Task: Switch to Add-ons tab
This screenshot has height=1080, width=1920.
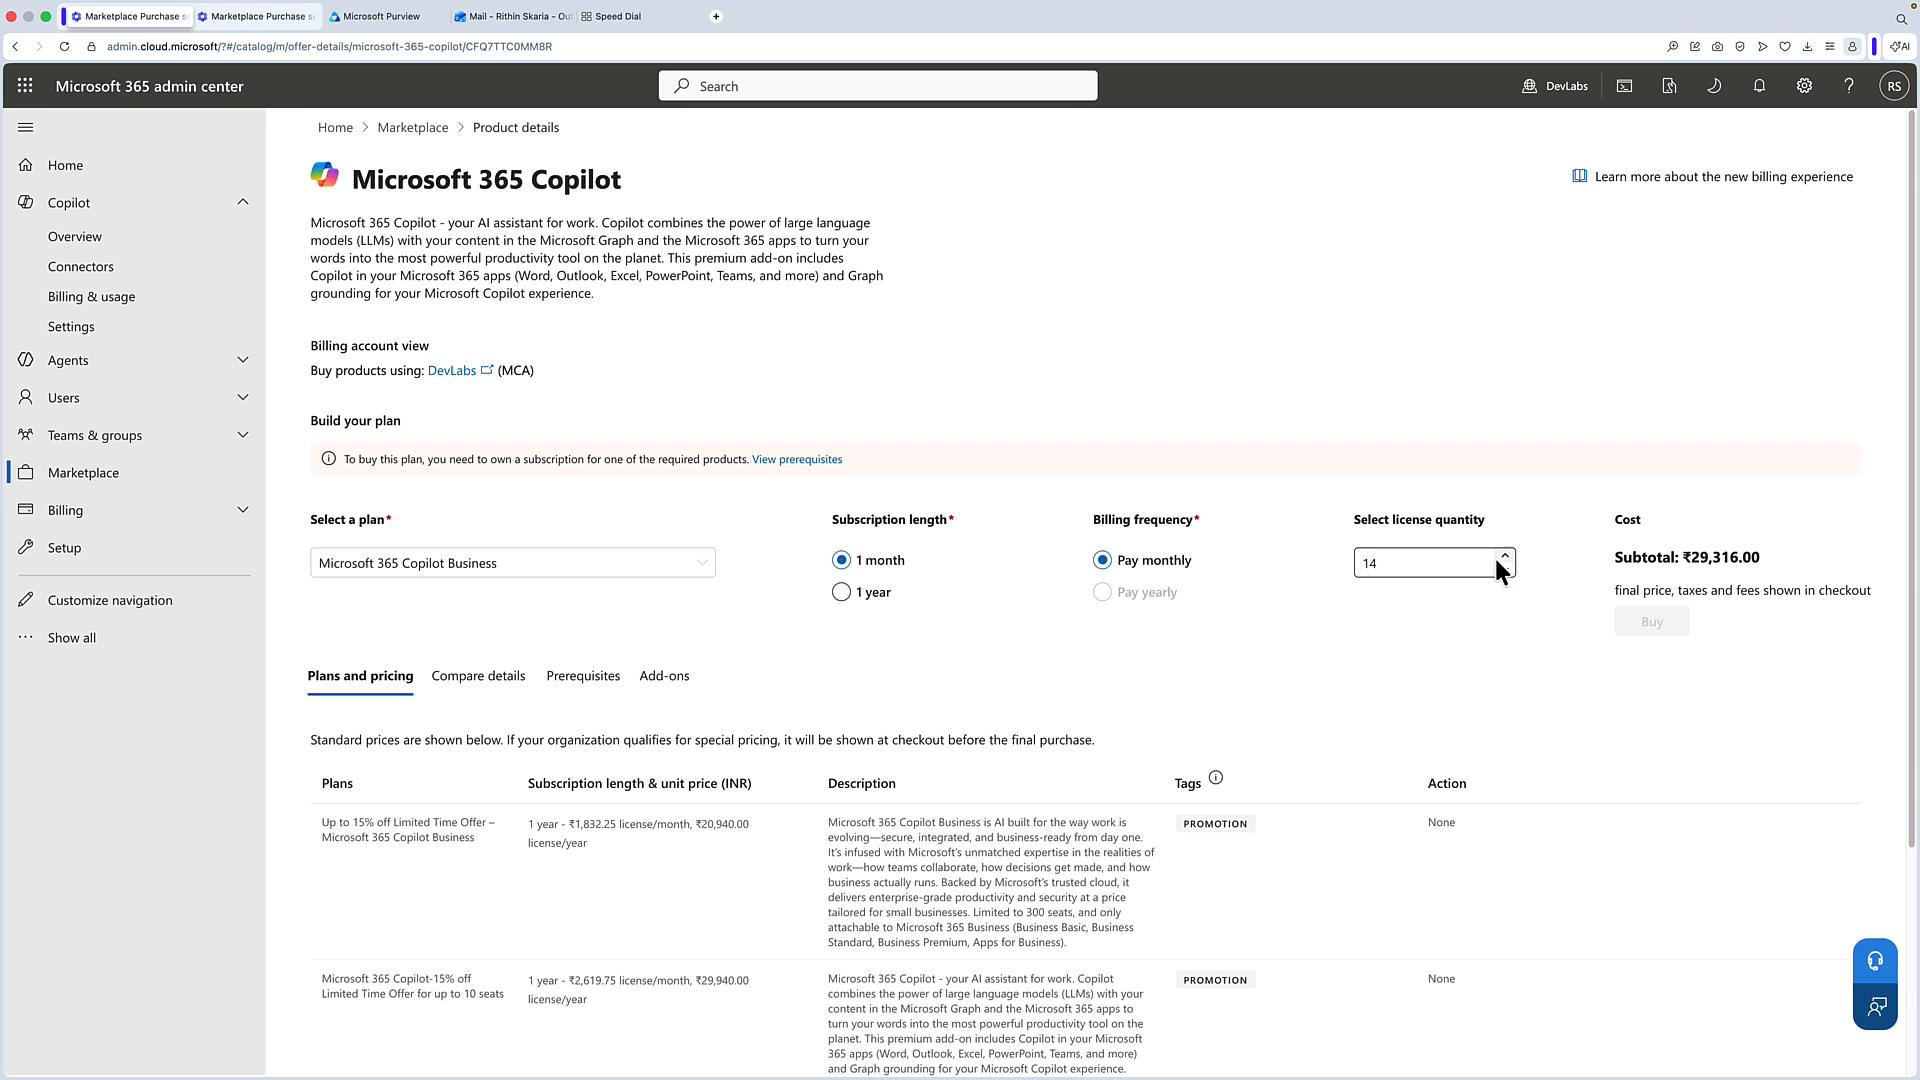Action: pos(664,676)
